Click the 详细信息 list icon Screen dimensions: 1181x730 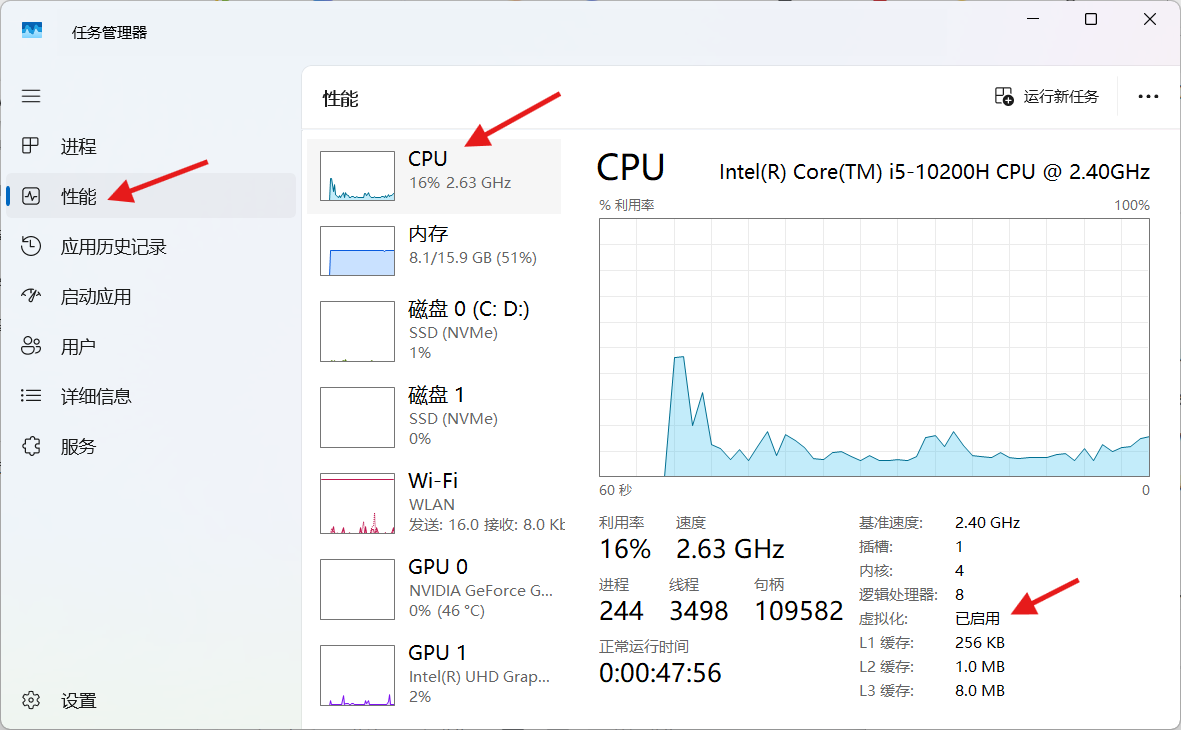(31, 397)
